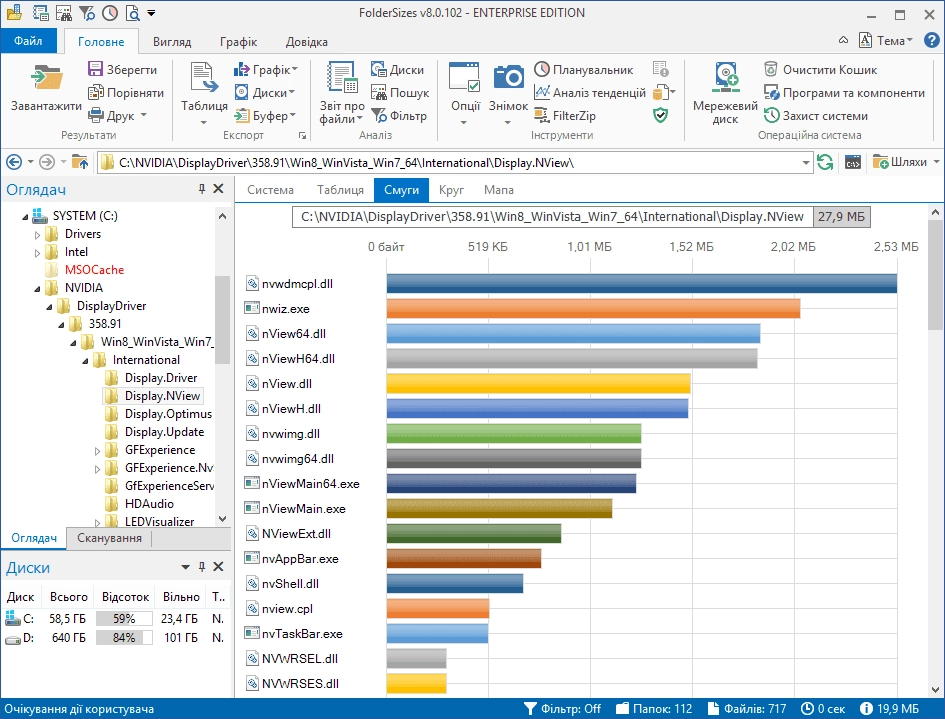Click the database icon with dropdown in Інструменти
The height and width of the screenshot is (719, 945).
point(664,92)
